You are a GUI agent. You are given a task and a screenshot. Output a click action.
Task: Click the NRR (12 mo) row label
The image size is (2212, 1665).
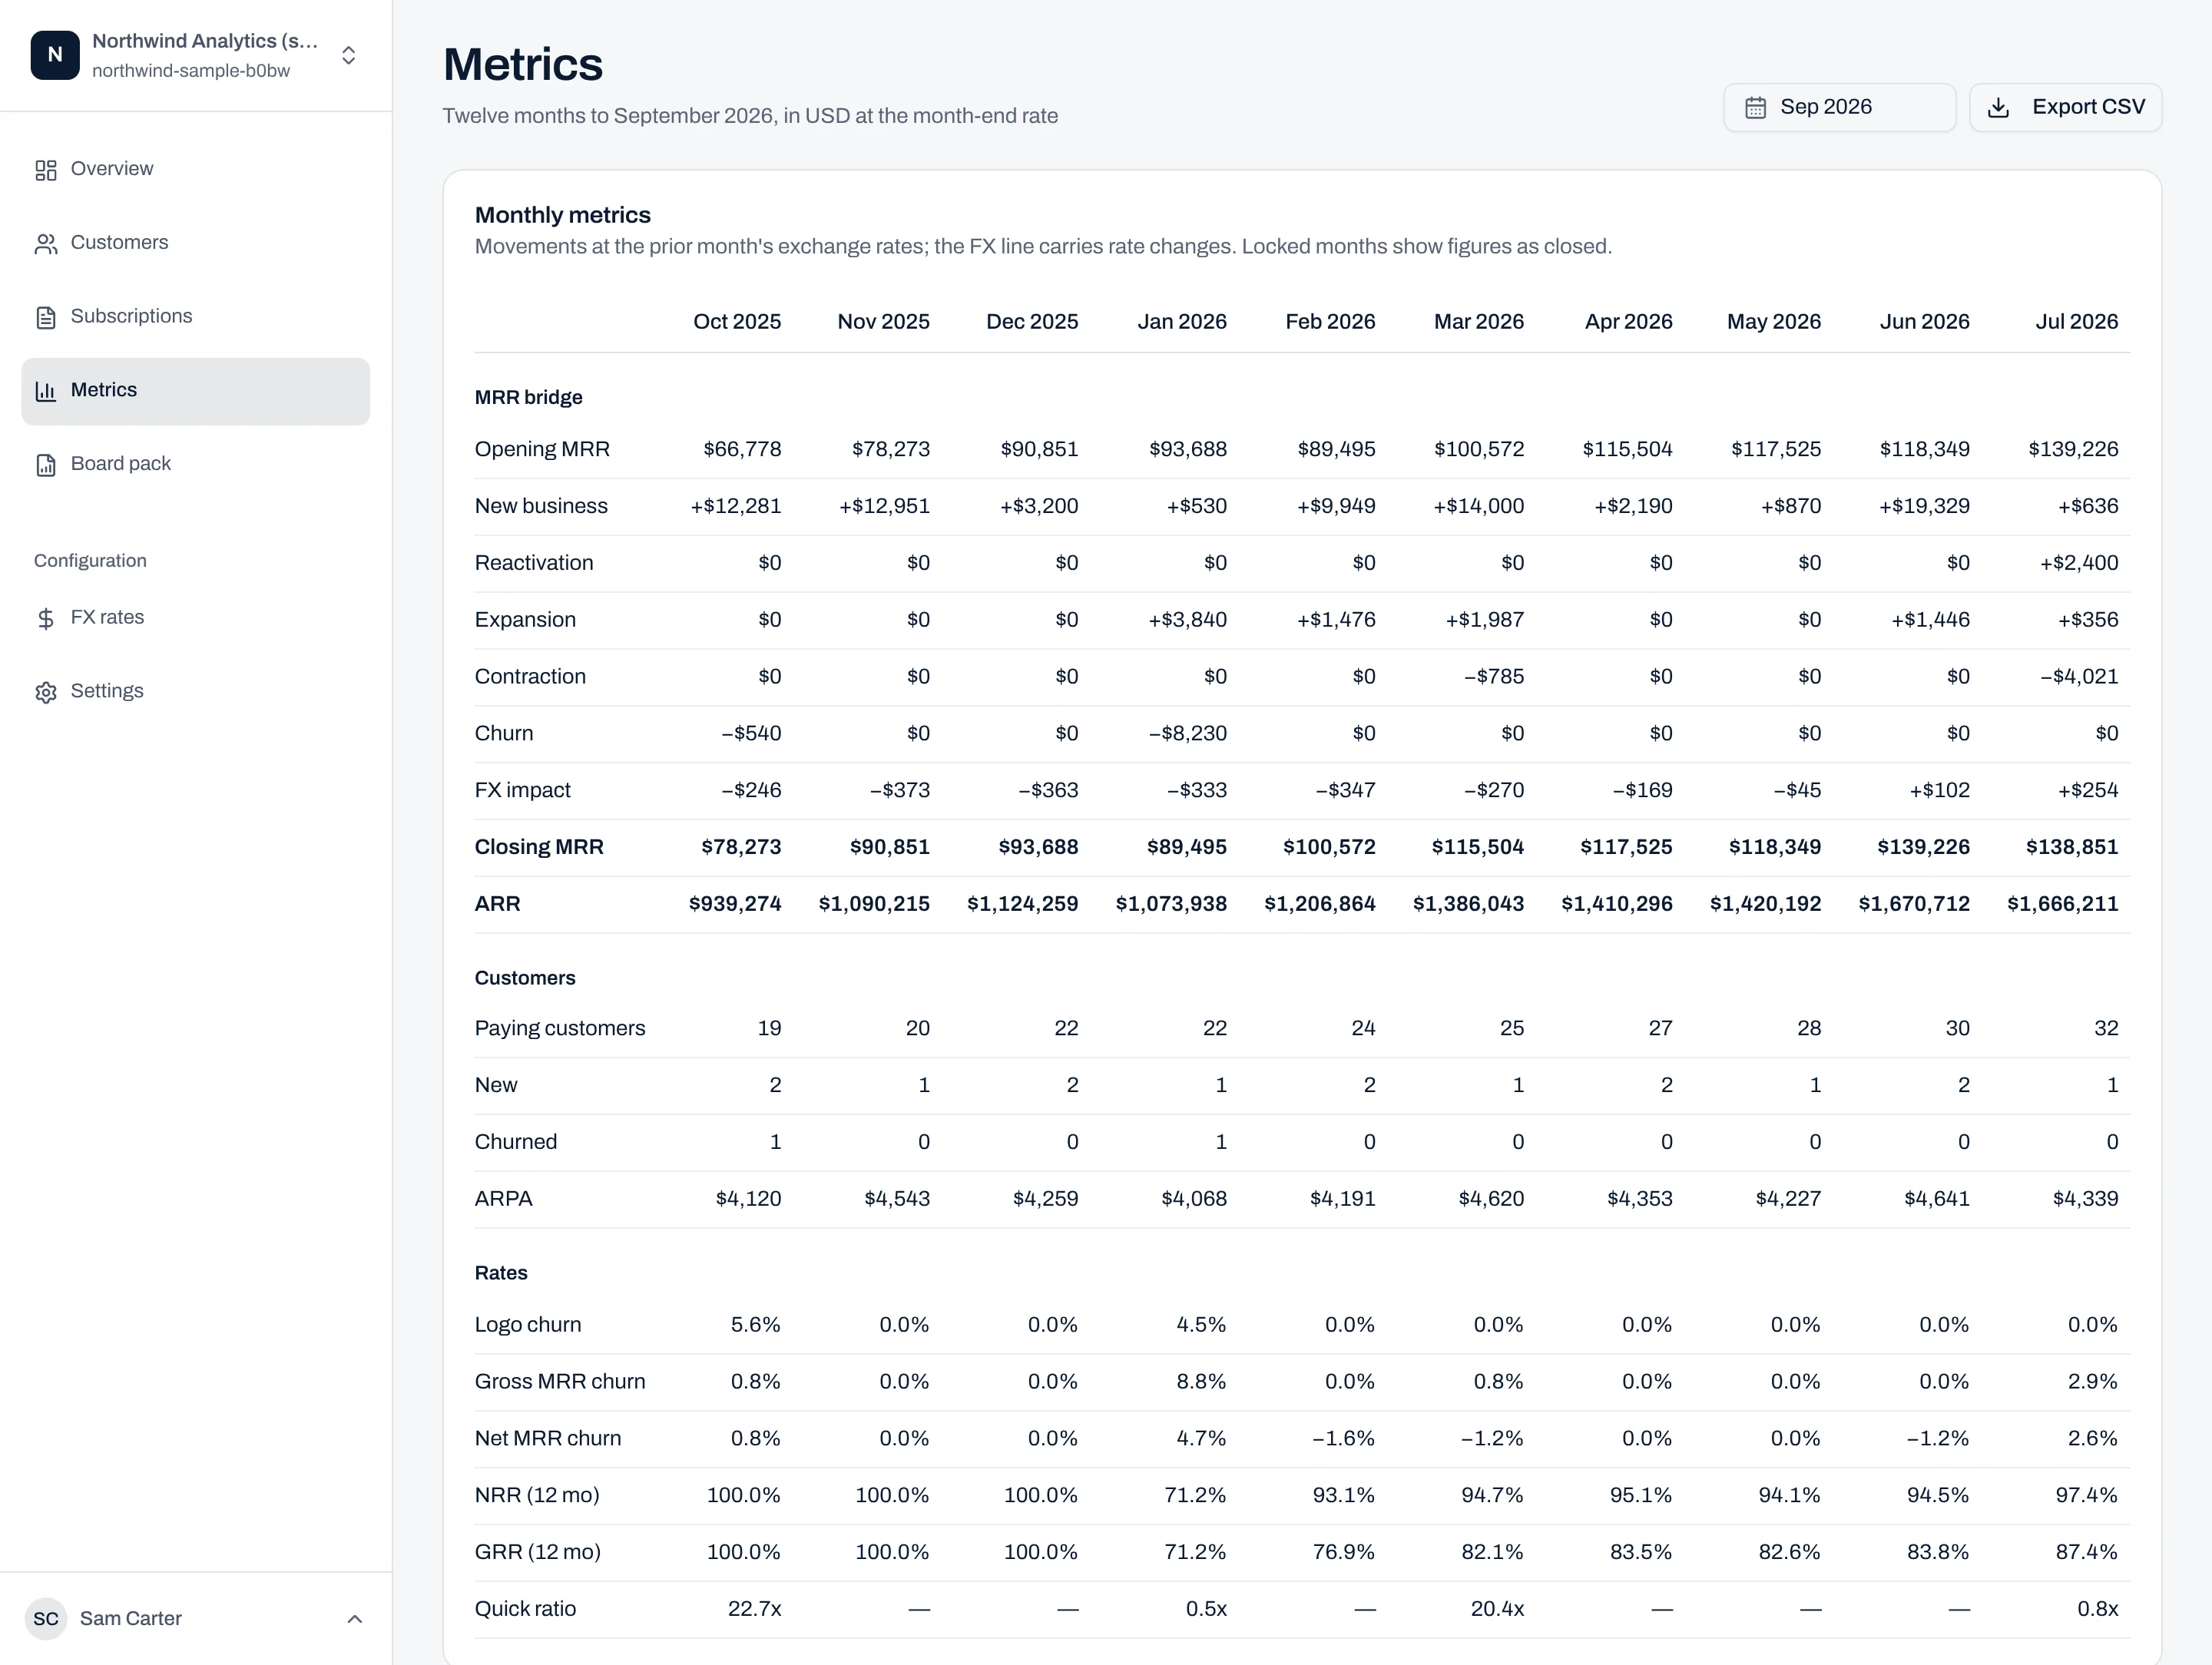coord(537,1496)
